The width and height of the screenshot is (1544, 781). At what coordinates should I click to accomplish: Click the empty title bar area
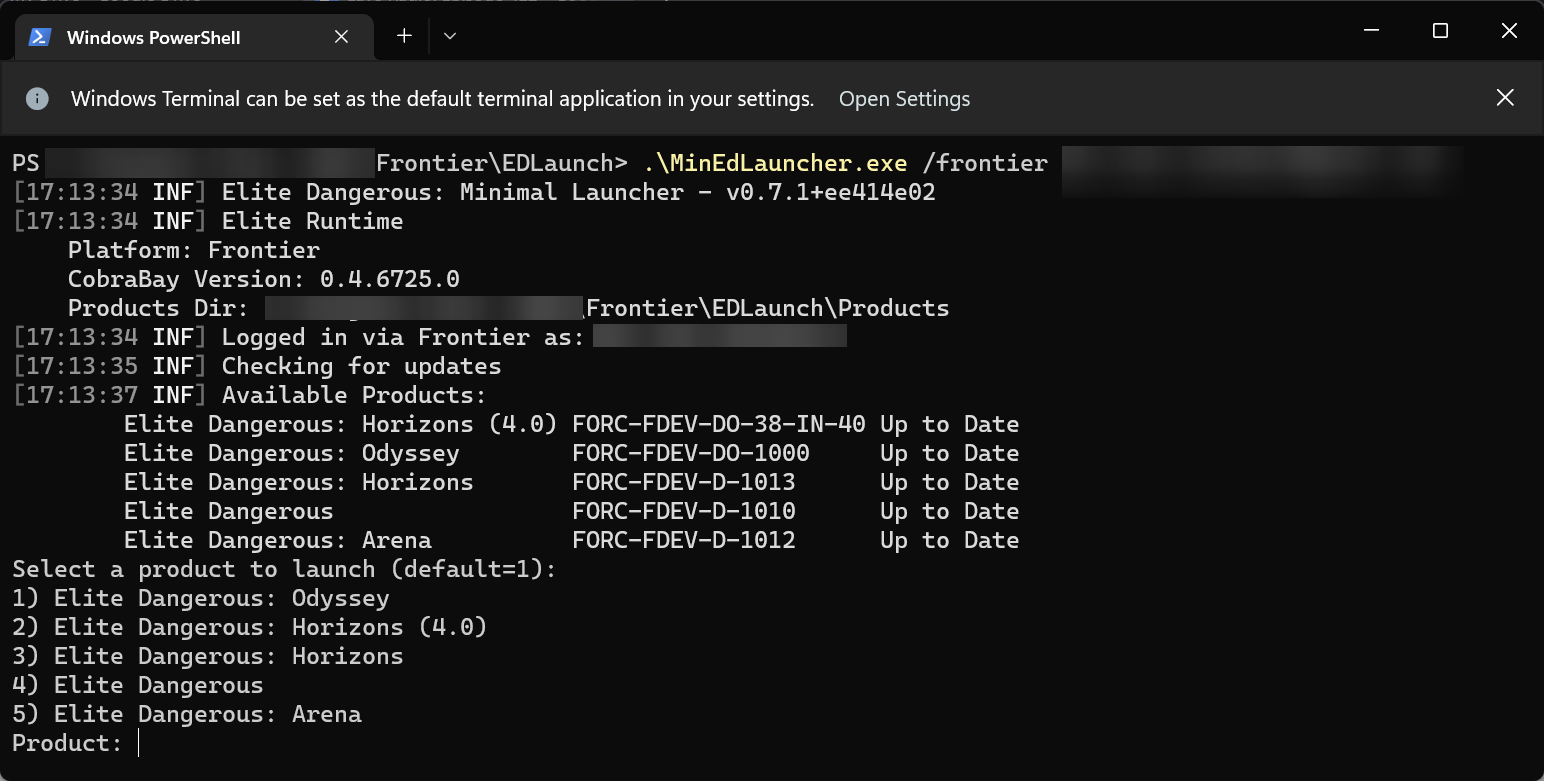pos(900,32)
